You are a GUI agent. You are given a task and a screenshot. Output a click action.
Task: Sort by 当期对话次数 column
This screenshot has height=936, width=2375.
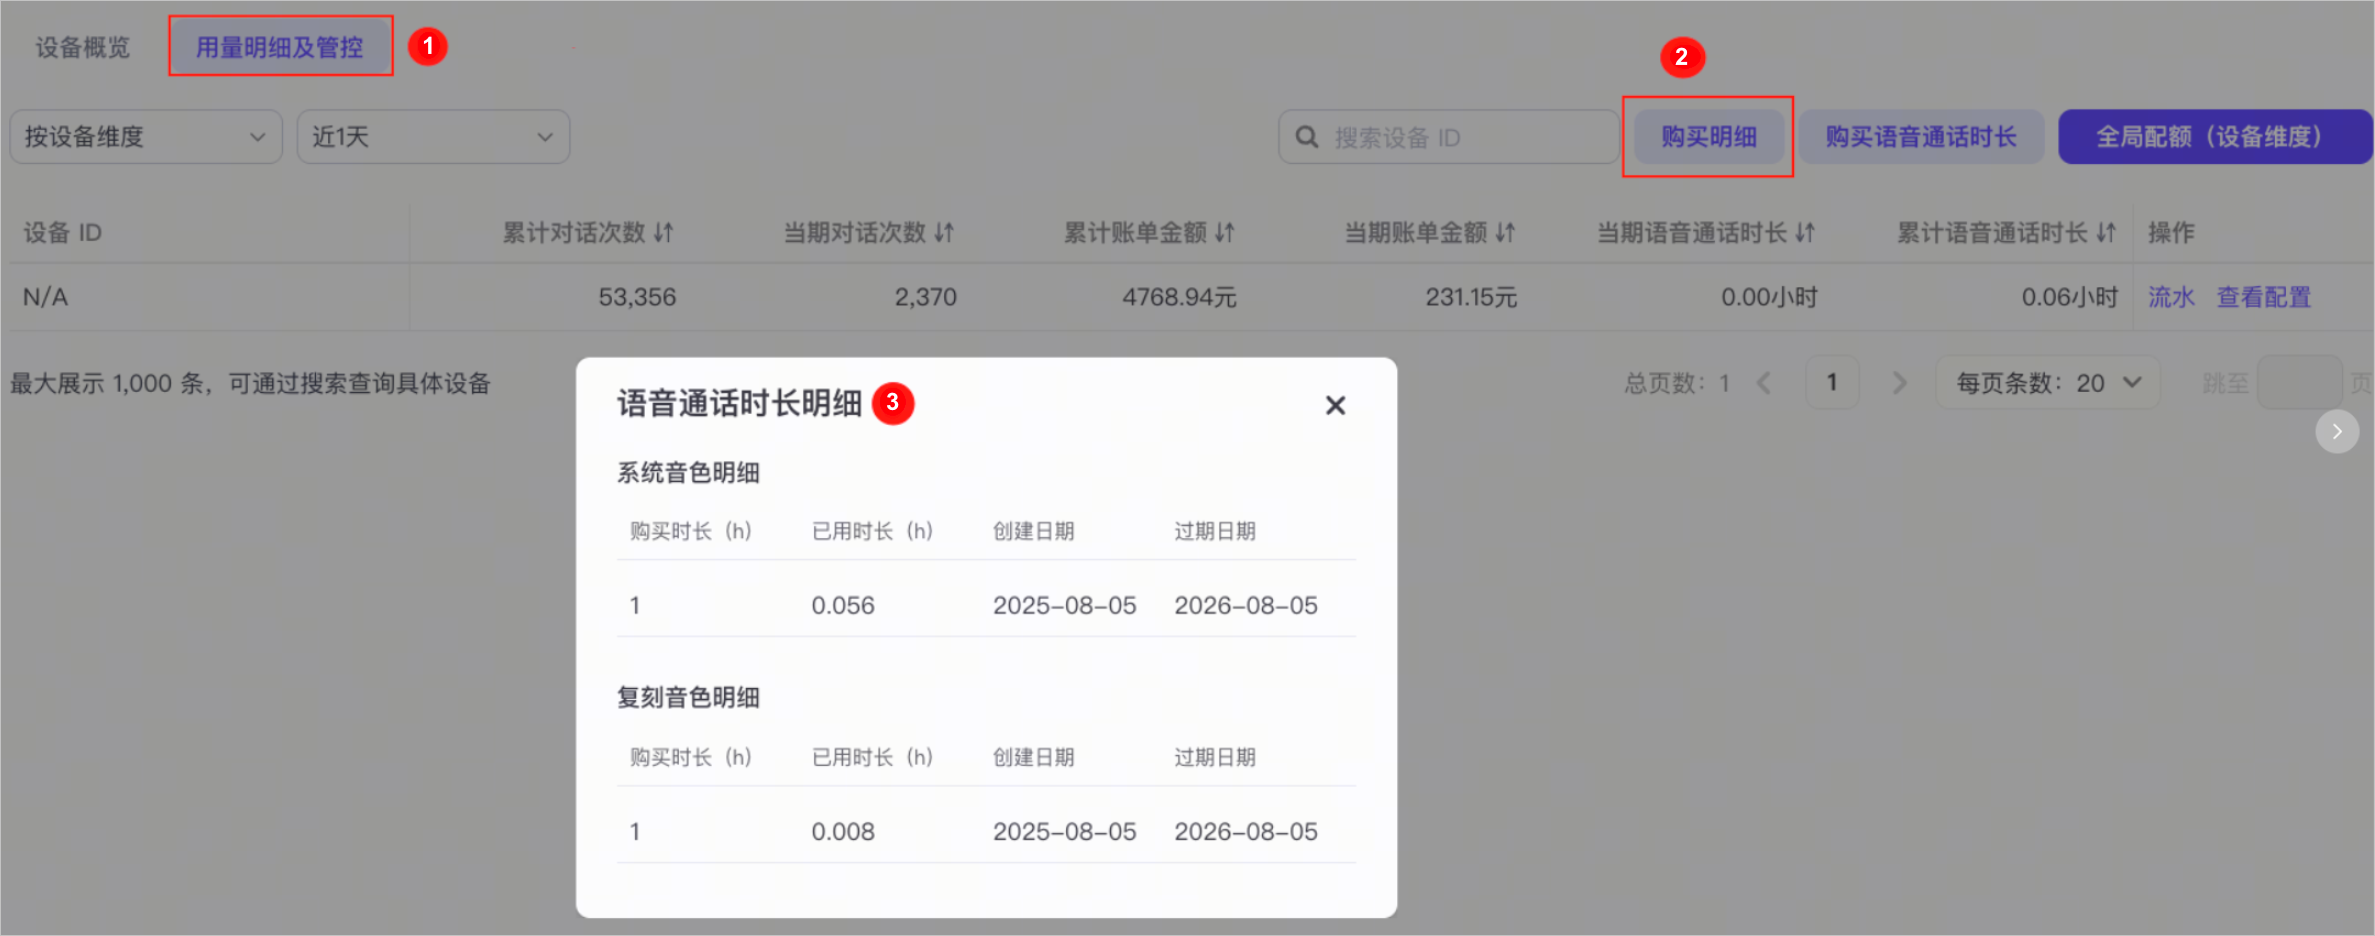click(x=944, y=233)
